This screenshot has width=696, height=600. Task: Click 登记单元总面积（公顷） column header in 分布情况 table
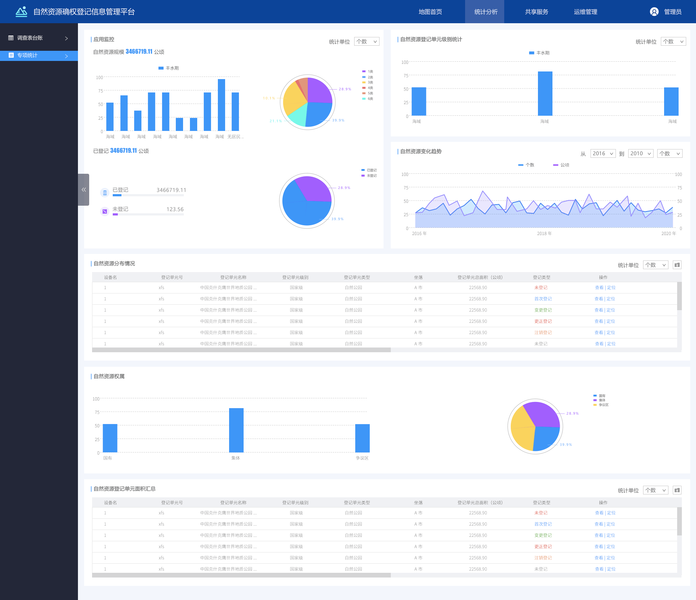[x=480, y=277]
